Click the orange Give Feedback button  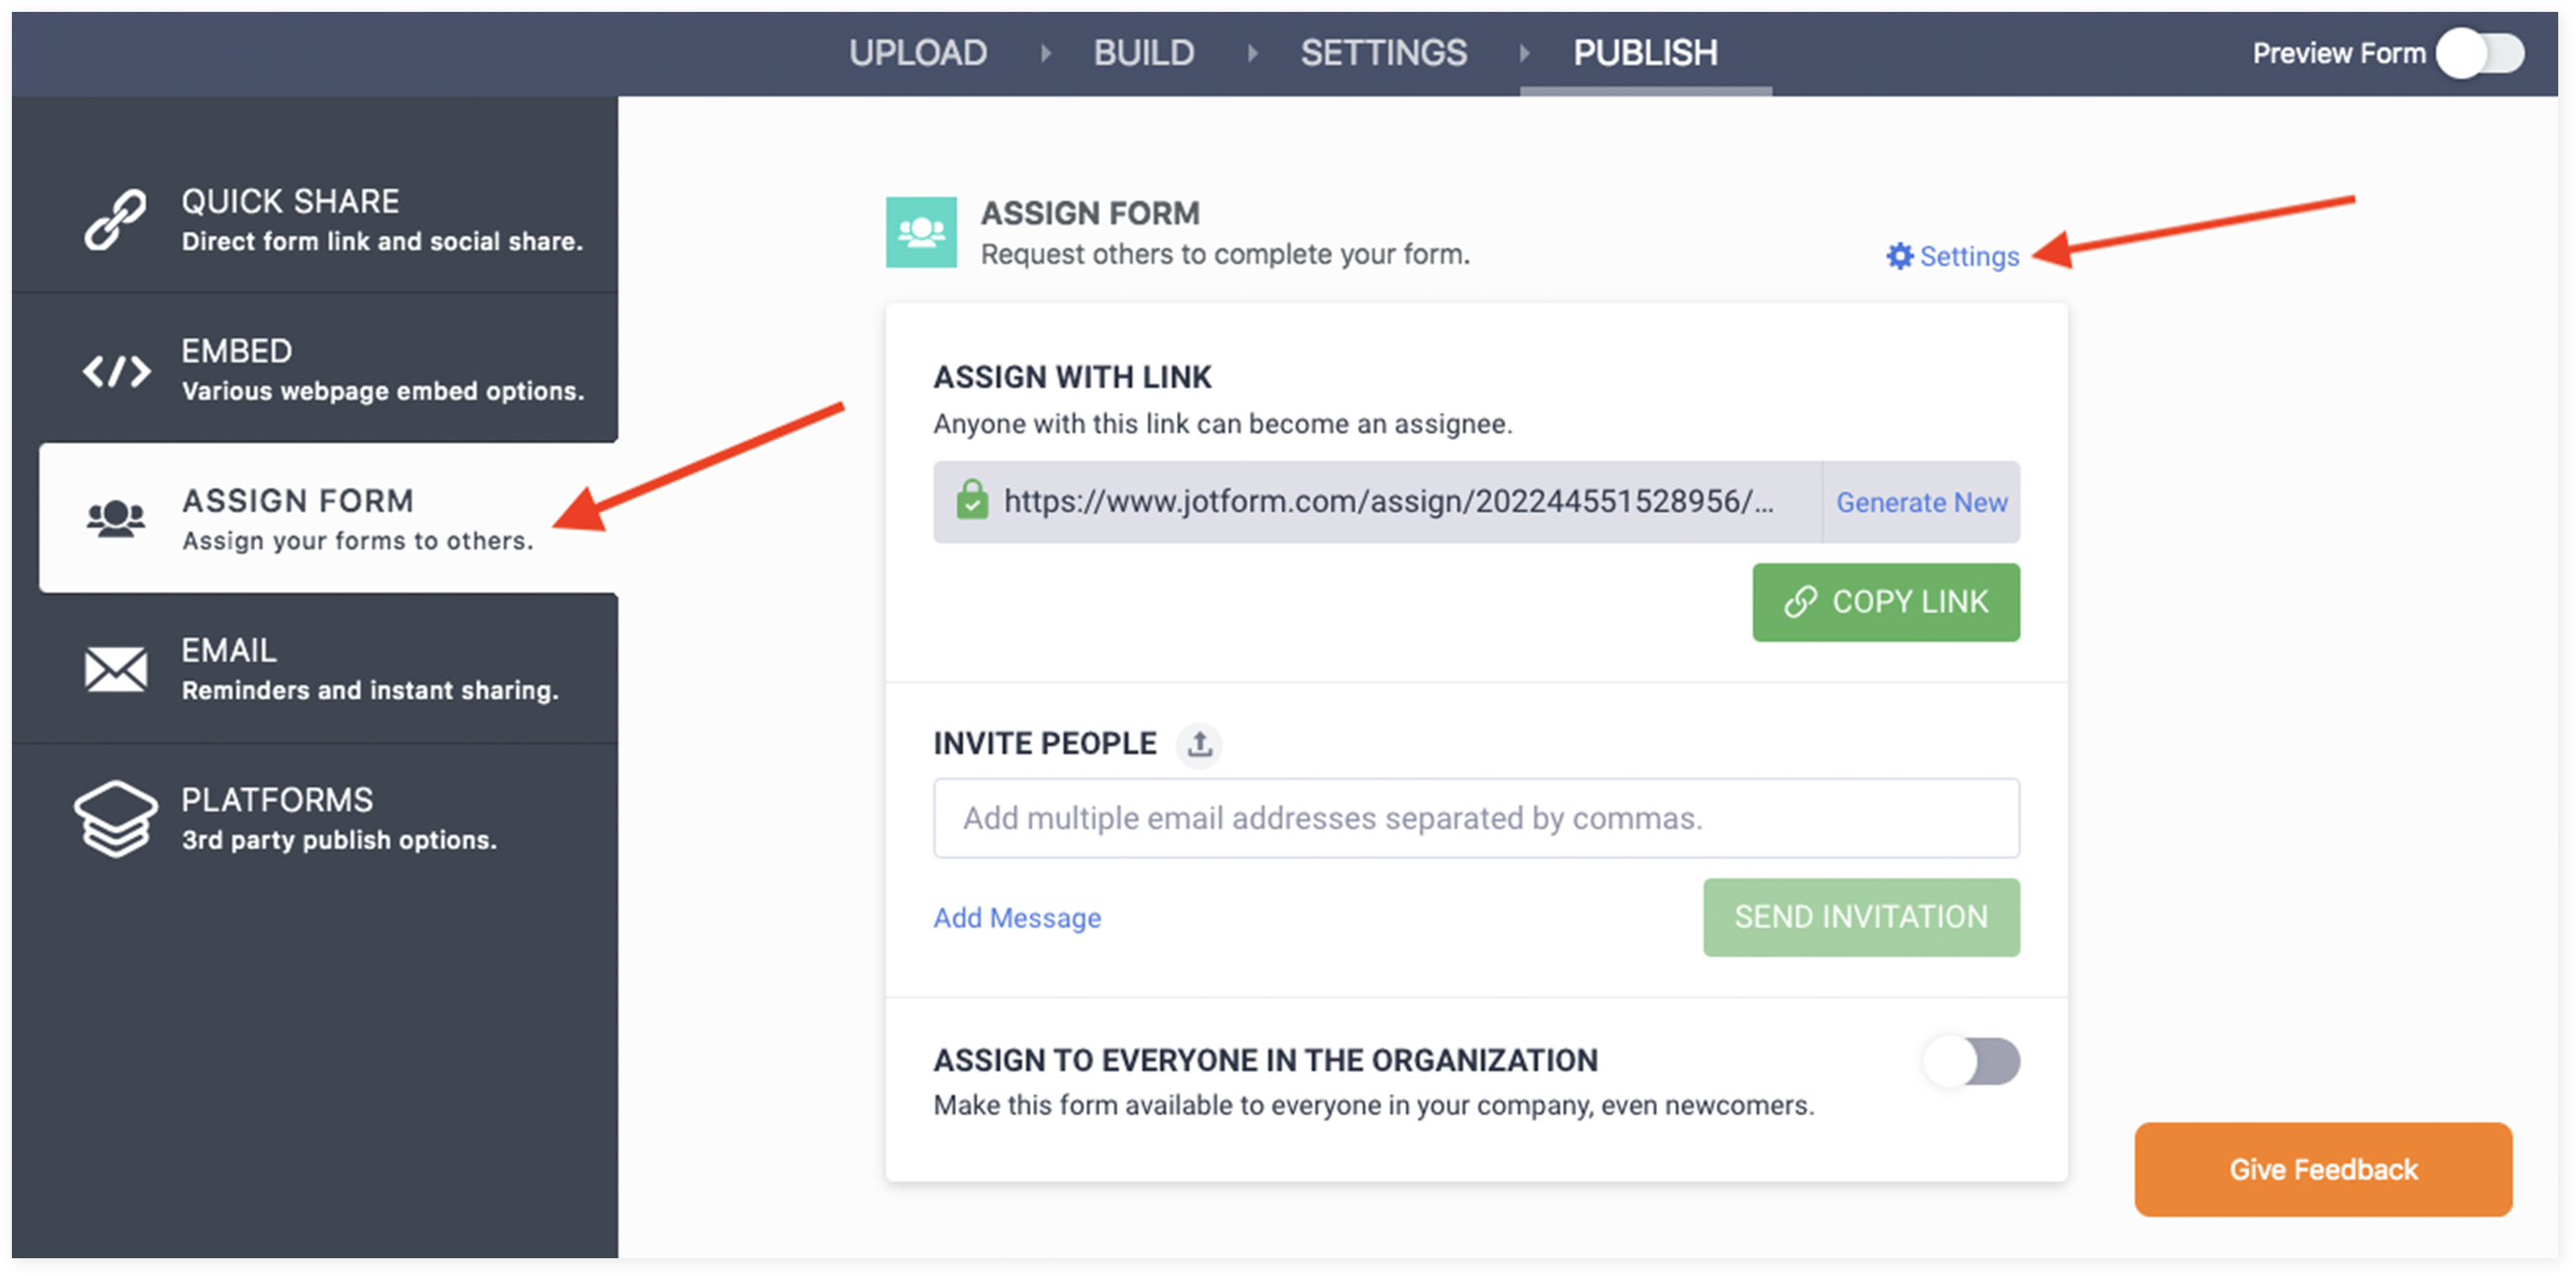point(2322,1169)
